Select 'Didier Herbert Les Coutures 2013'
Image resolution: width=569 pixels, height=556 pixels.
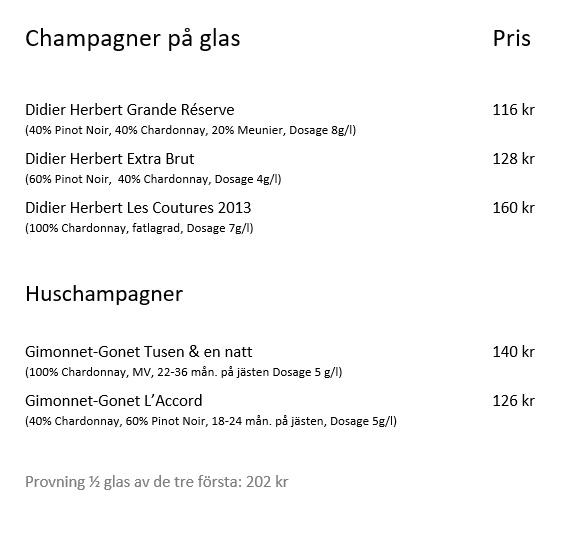click(x=138, y=208)
